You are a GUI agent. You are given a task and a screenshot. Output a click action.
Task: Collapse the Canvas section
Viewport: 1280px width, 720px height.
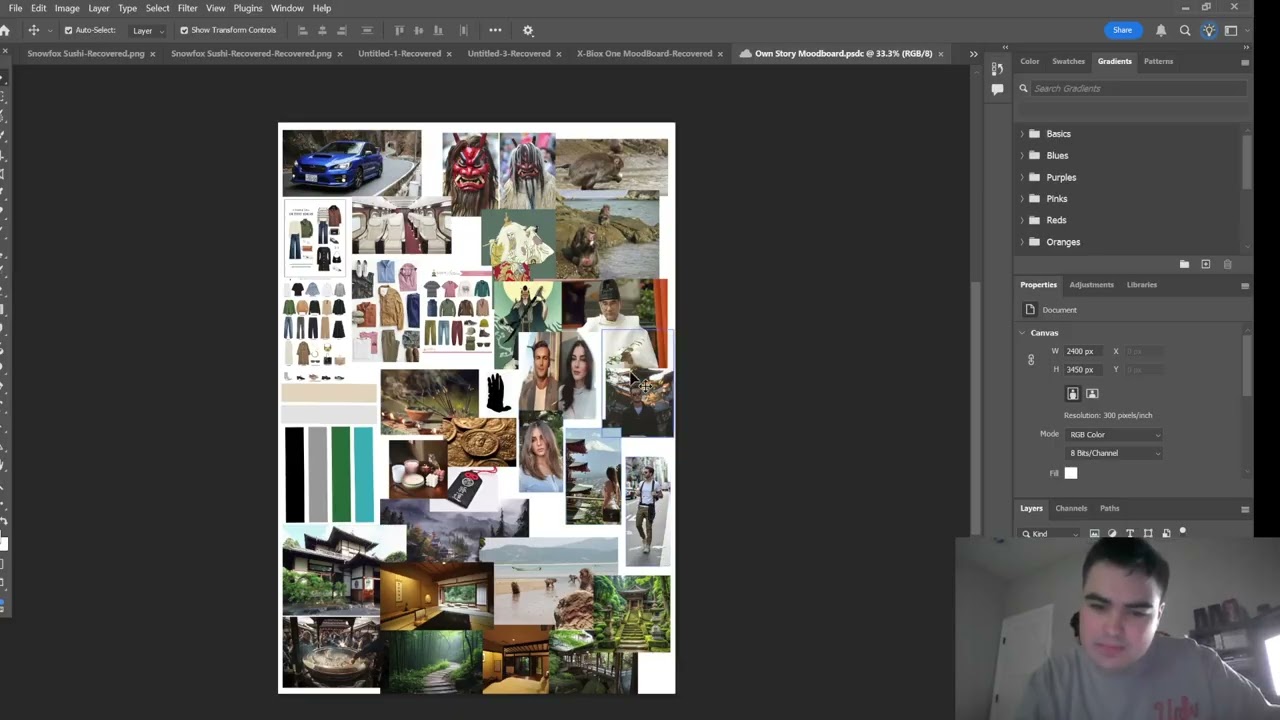[x=1022, y=333]
